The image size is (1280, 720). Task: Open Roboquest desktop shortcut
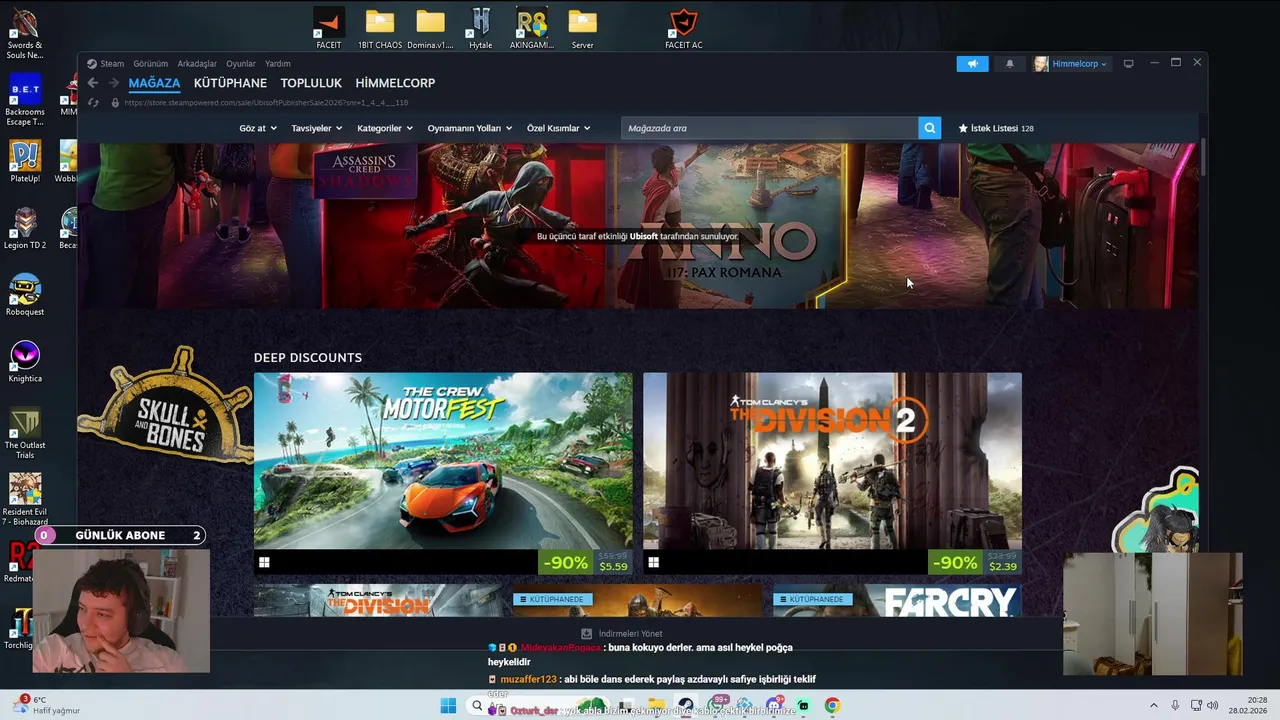pyautogui.click(x=25, y=295)
